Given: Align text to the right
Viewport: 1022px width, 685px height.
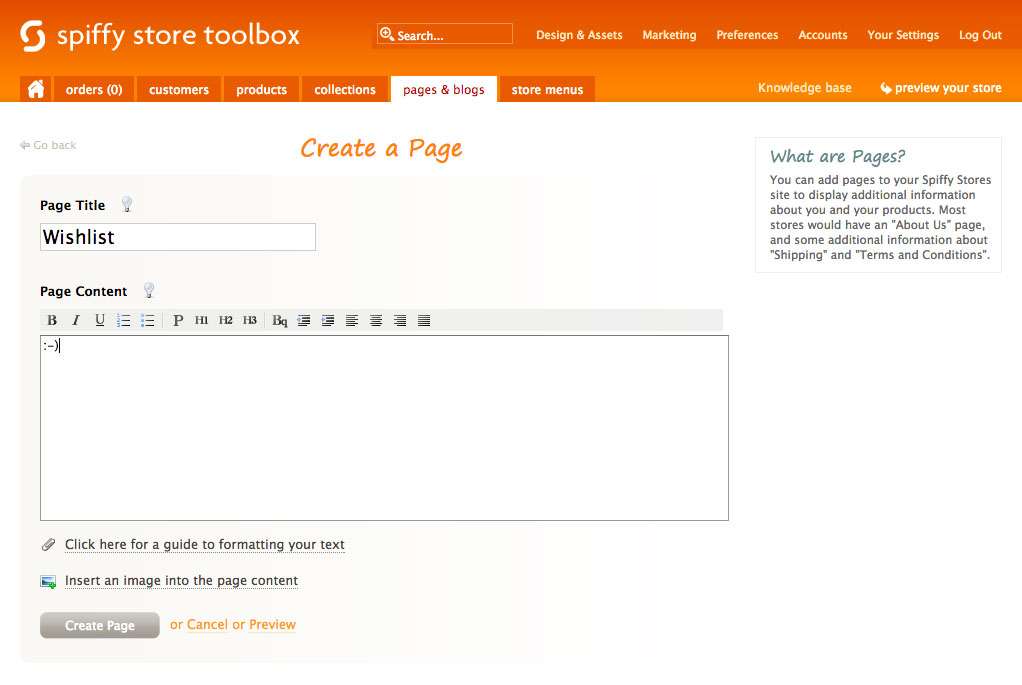Looking at the screenshot, I should pos(400,320).
